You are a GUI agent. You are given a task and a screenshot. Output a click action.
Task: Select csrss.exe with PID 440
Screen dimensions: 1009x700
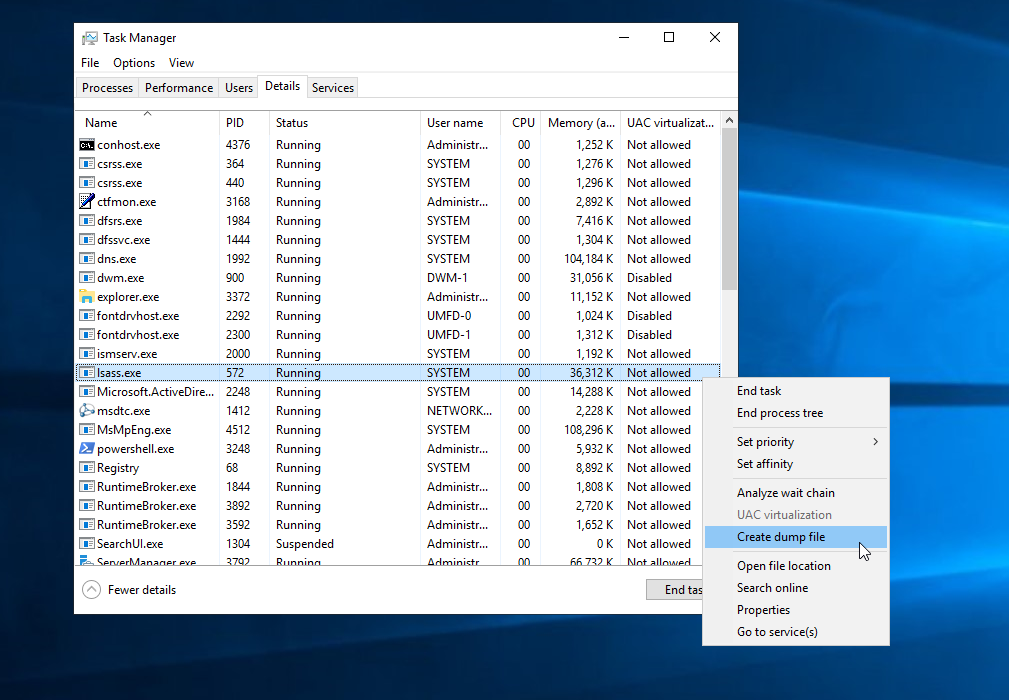click(x=398, y=183)
